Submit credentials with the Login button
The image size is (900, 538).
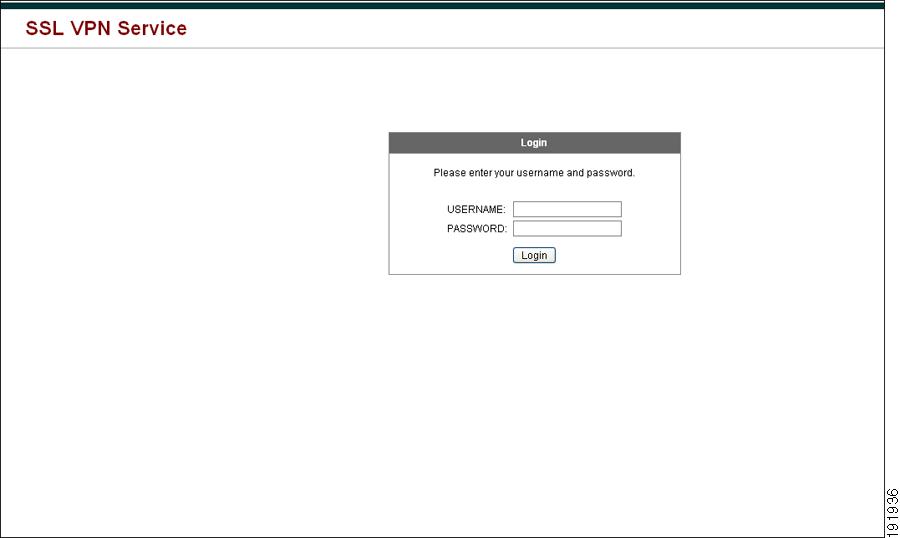[534, 255]
